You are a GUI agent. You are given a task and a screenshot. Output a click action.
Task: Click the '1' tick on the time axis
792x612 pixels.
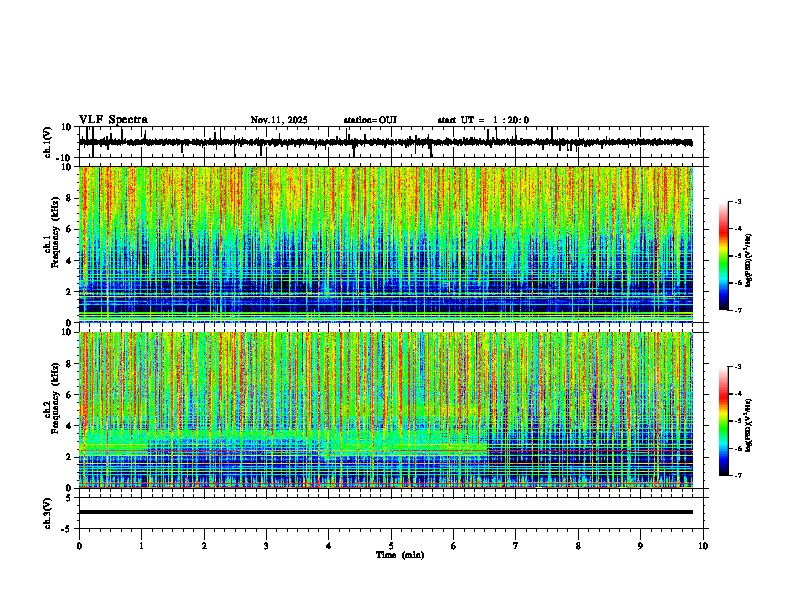click(x=142, y=546)
